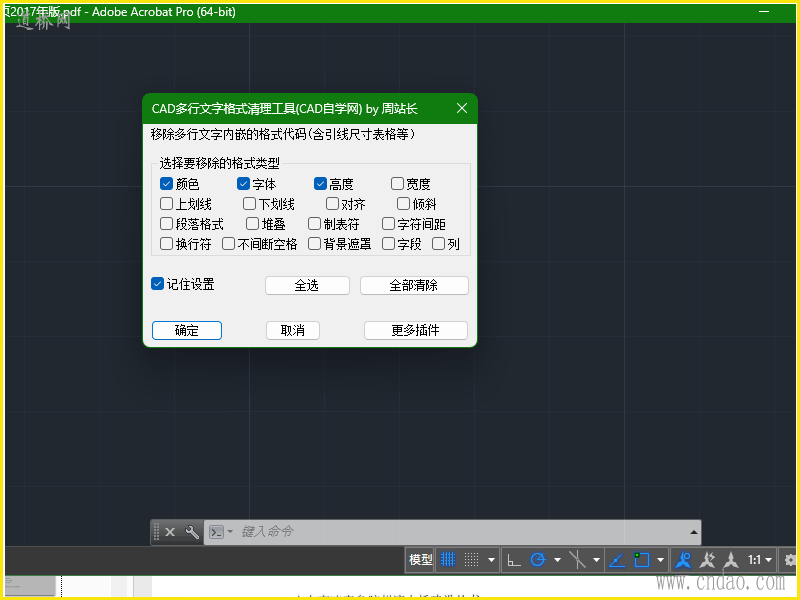800x600 pixels.
Task: Enable the 下划线 checkbox
Action: click(249, 204)
